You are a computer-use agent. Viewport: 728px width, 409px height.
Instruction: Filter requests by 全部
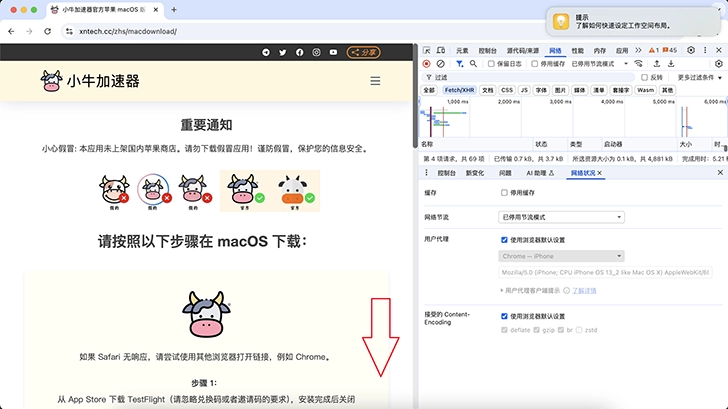click(x=429, y=90)
